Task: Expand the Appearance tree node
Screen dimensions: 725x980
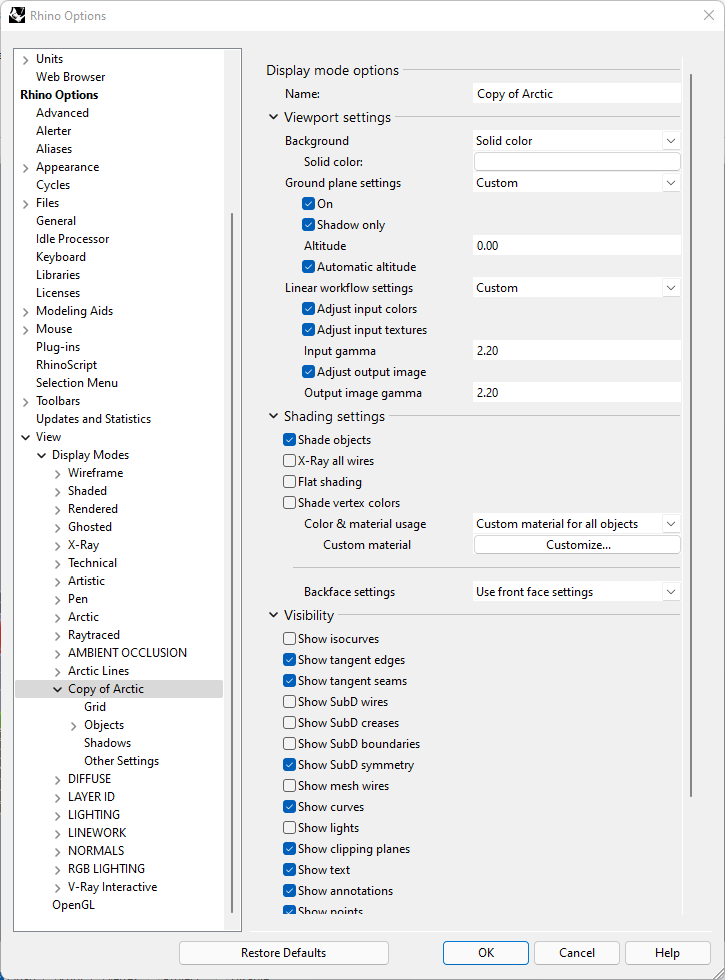Action: (26, 168)
